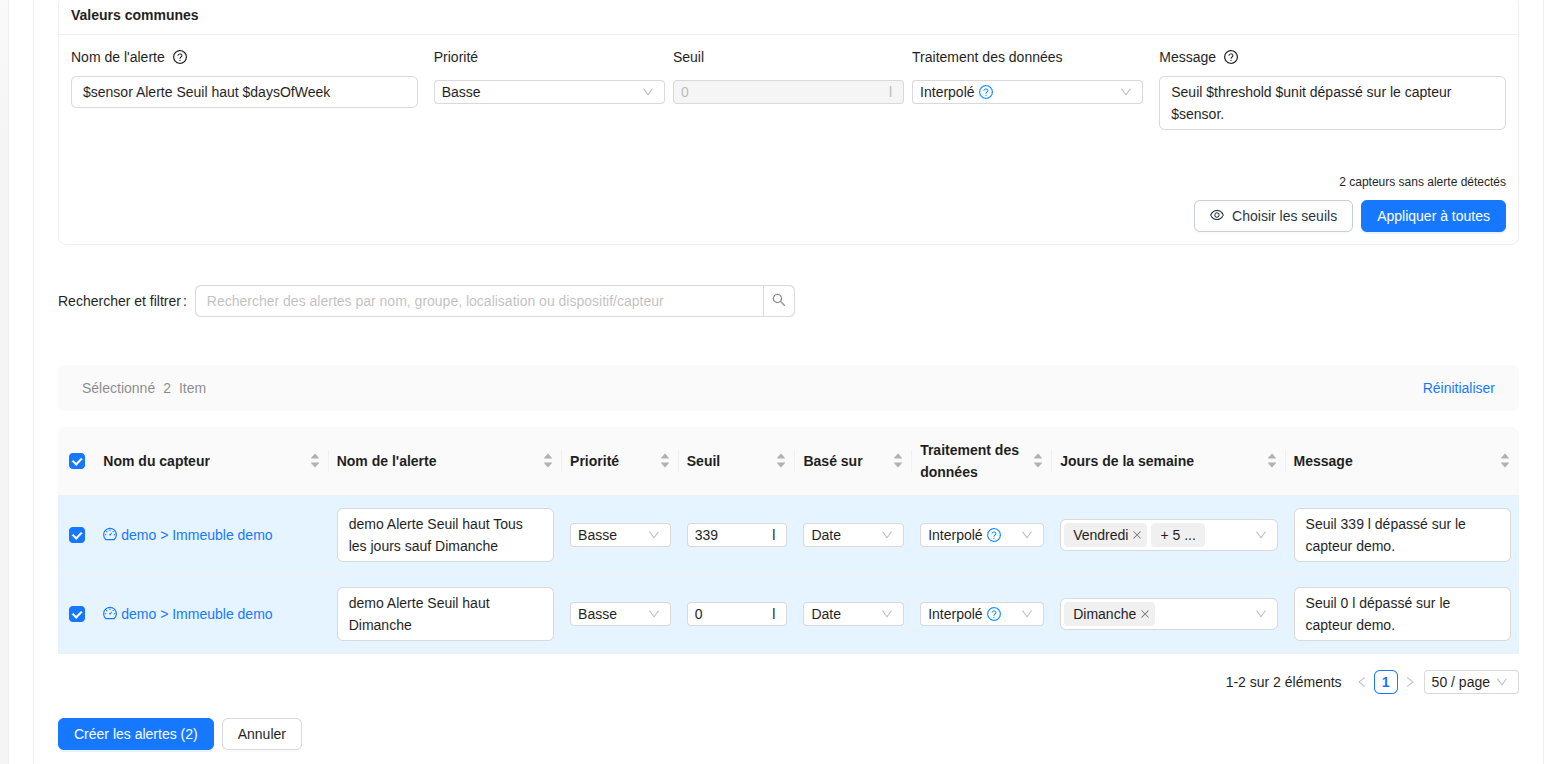This screenshot has height=764, width=1562.
Task: Remove the Dimanche tag in second row
Action: point(1145,614)
